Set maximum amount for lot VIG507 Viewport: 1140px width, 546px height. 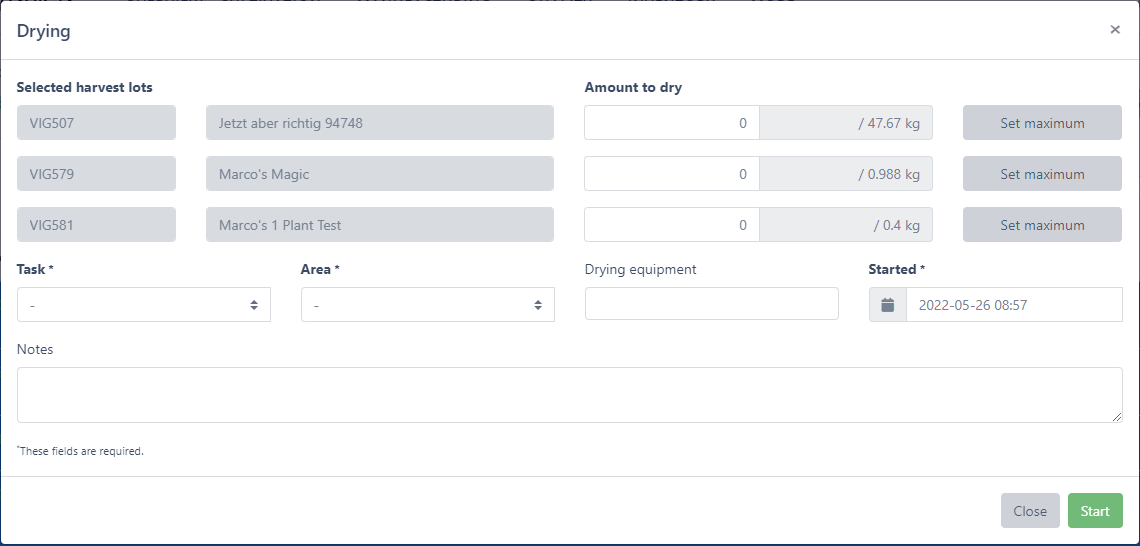coord(1042,123)
